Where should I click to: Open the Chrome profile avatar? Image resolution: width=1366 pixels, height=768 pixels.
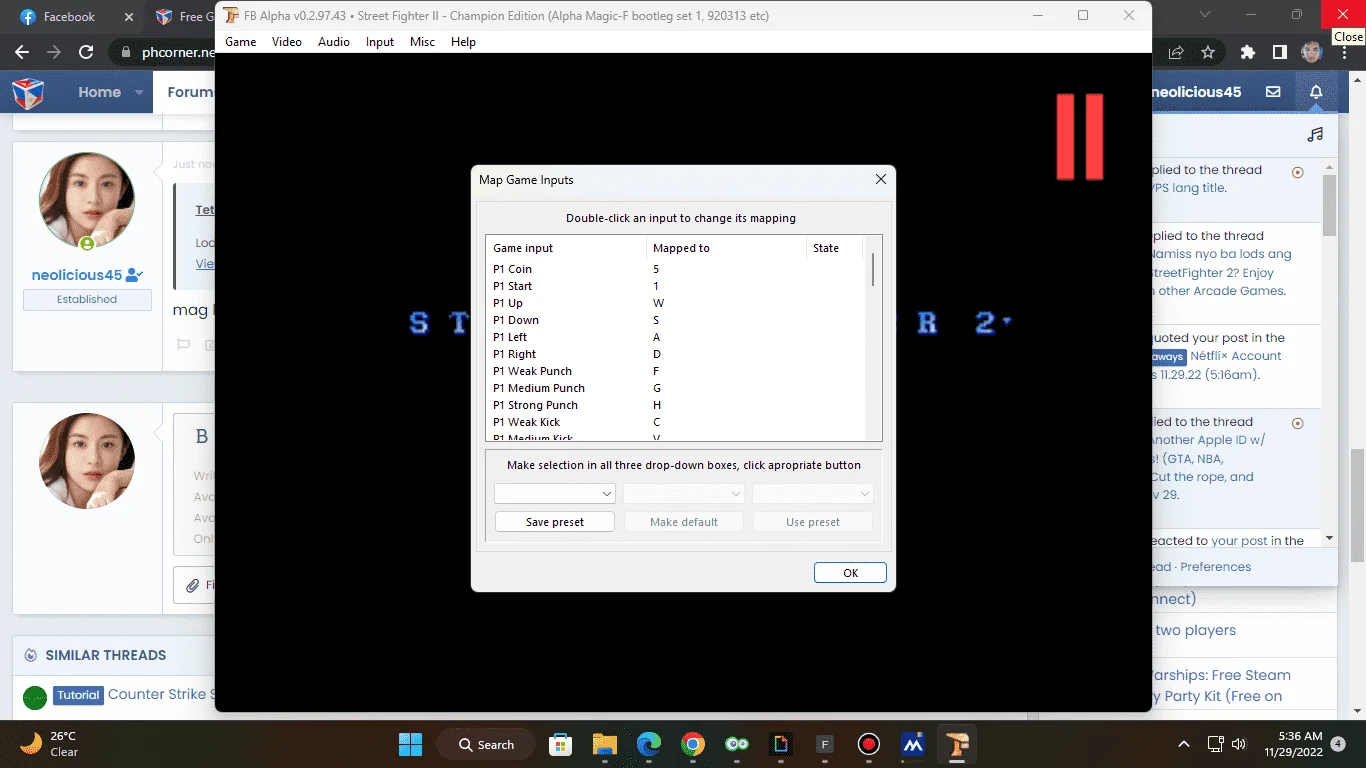[1312, 52]
